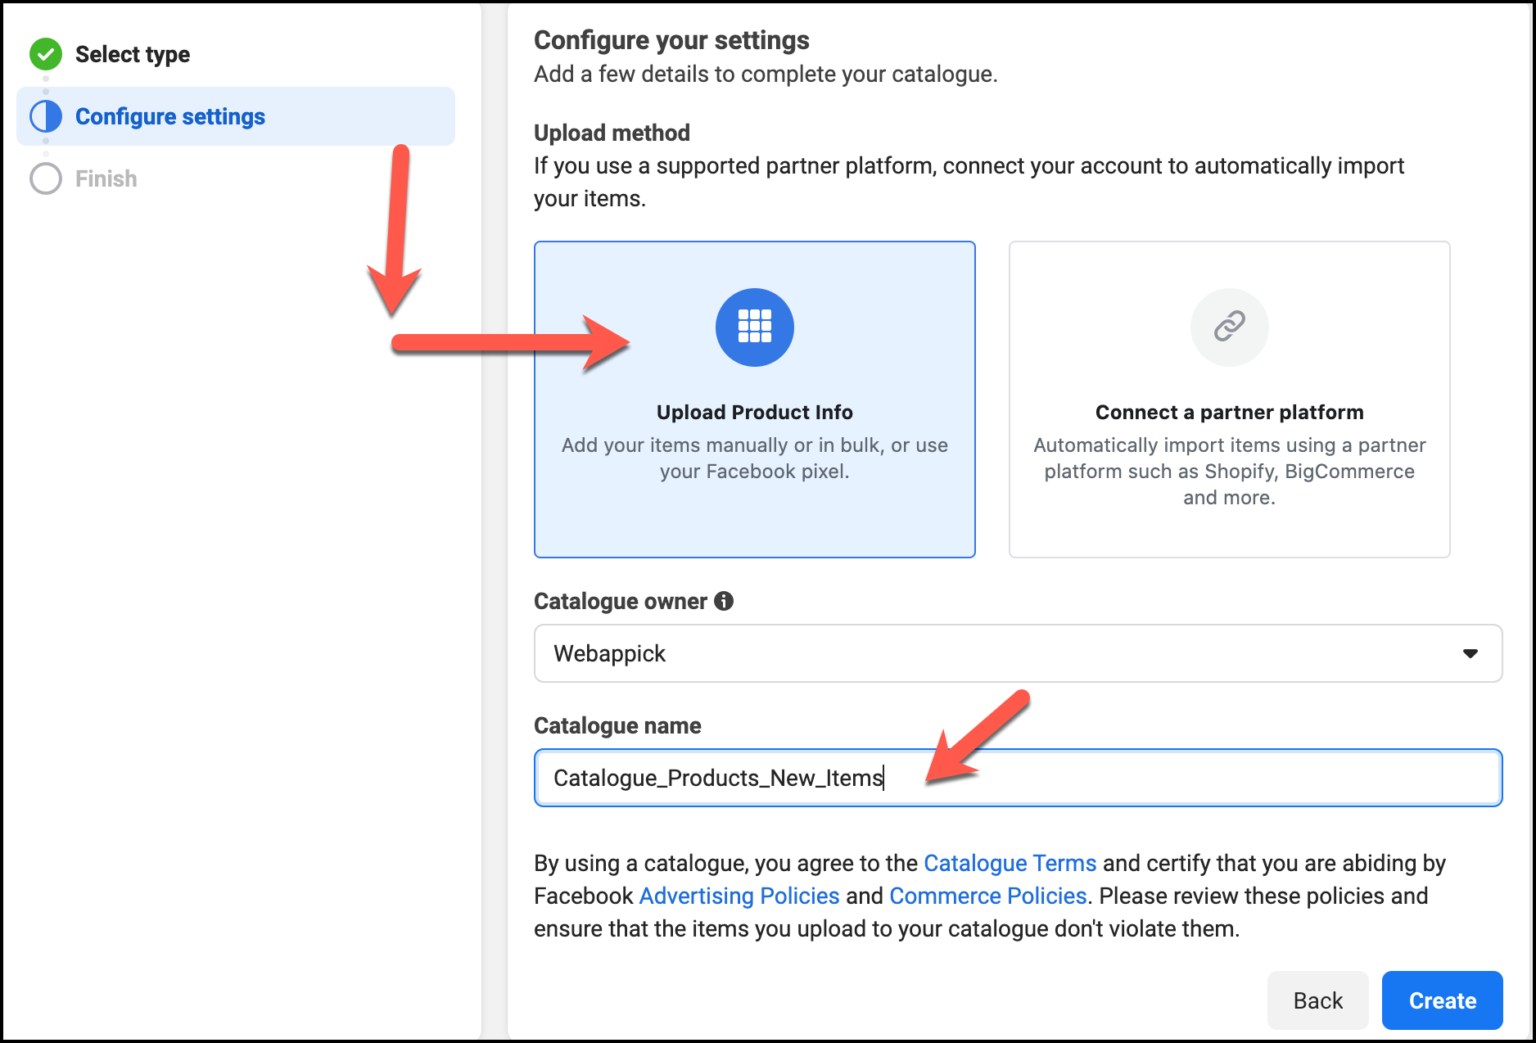
Task: Click the empty circle beside Finish
Action: (x=45, y=178)
